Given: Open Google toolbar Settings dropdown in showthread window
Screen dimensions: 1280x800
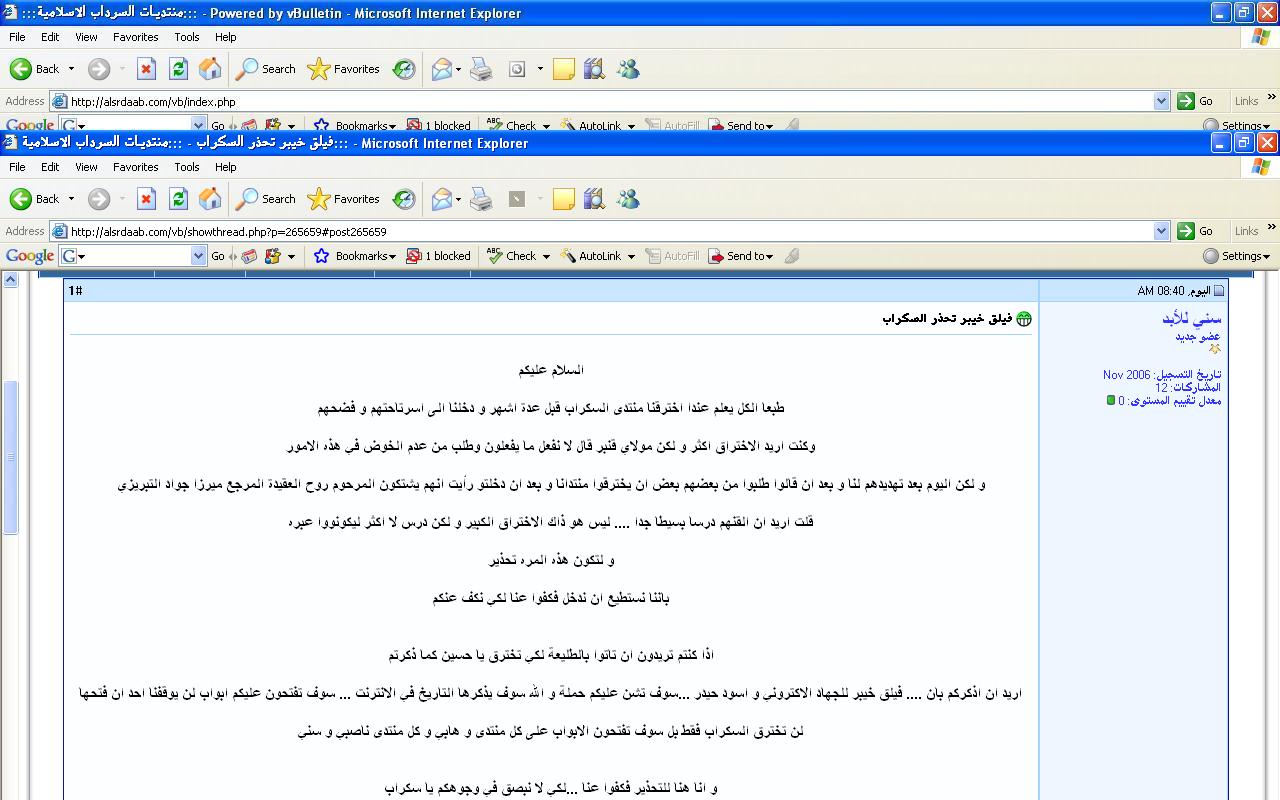Looking at the screenshot, I should point(1237,256).
